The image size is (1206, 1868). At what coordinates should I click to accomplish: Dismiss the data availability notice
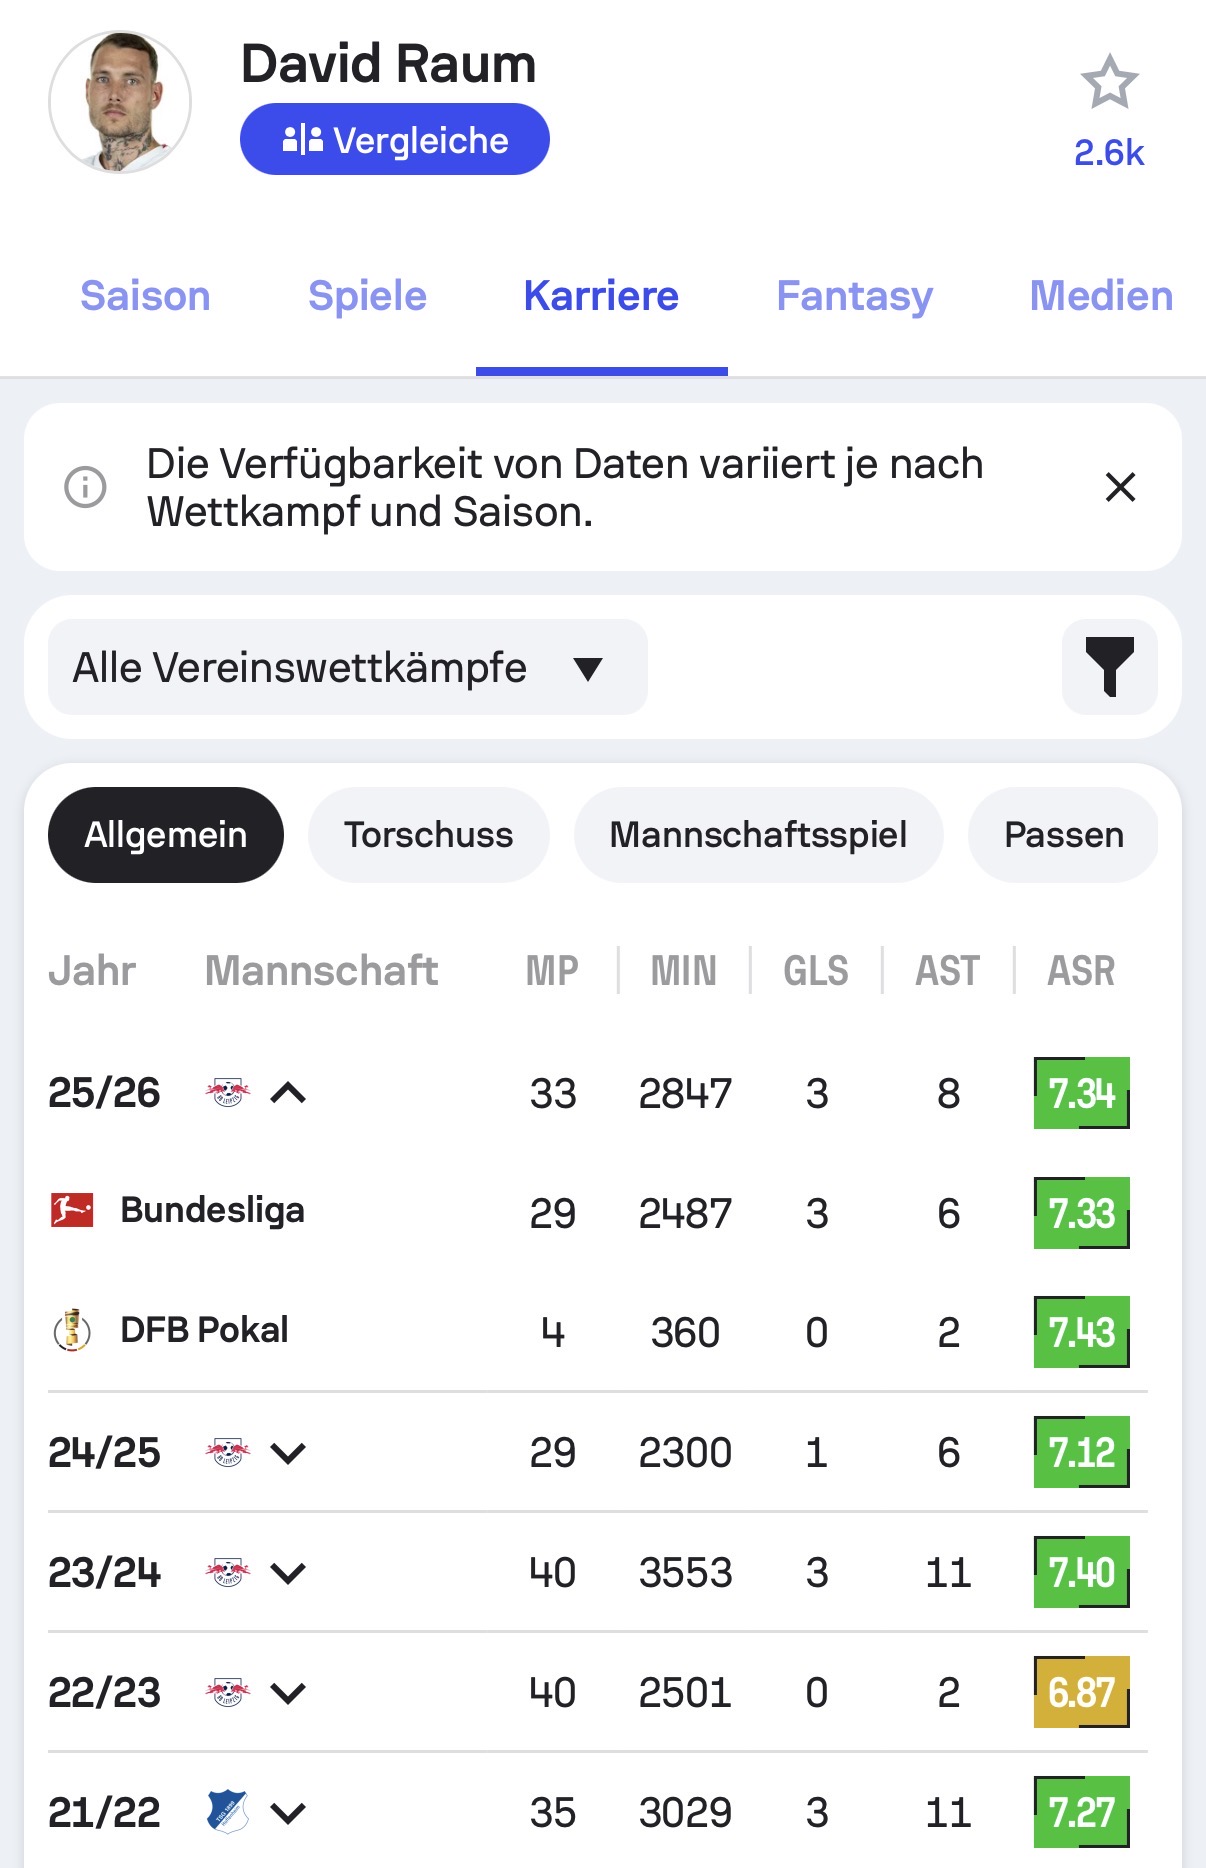[x=1120, y=487]
